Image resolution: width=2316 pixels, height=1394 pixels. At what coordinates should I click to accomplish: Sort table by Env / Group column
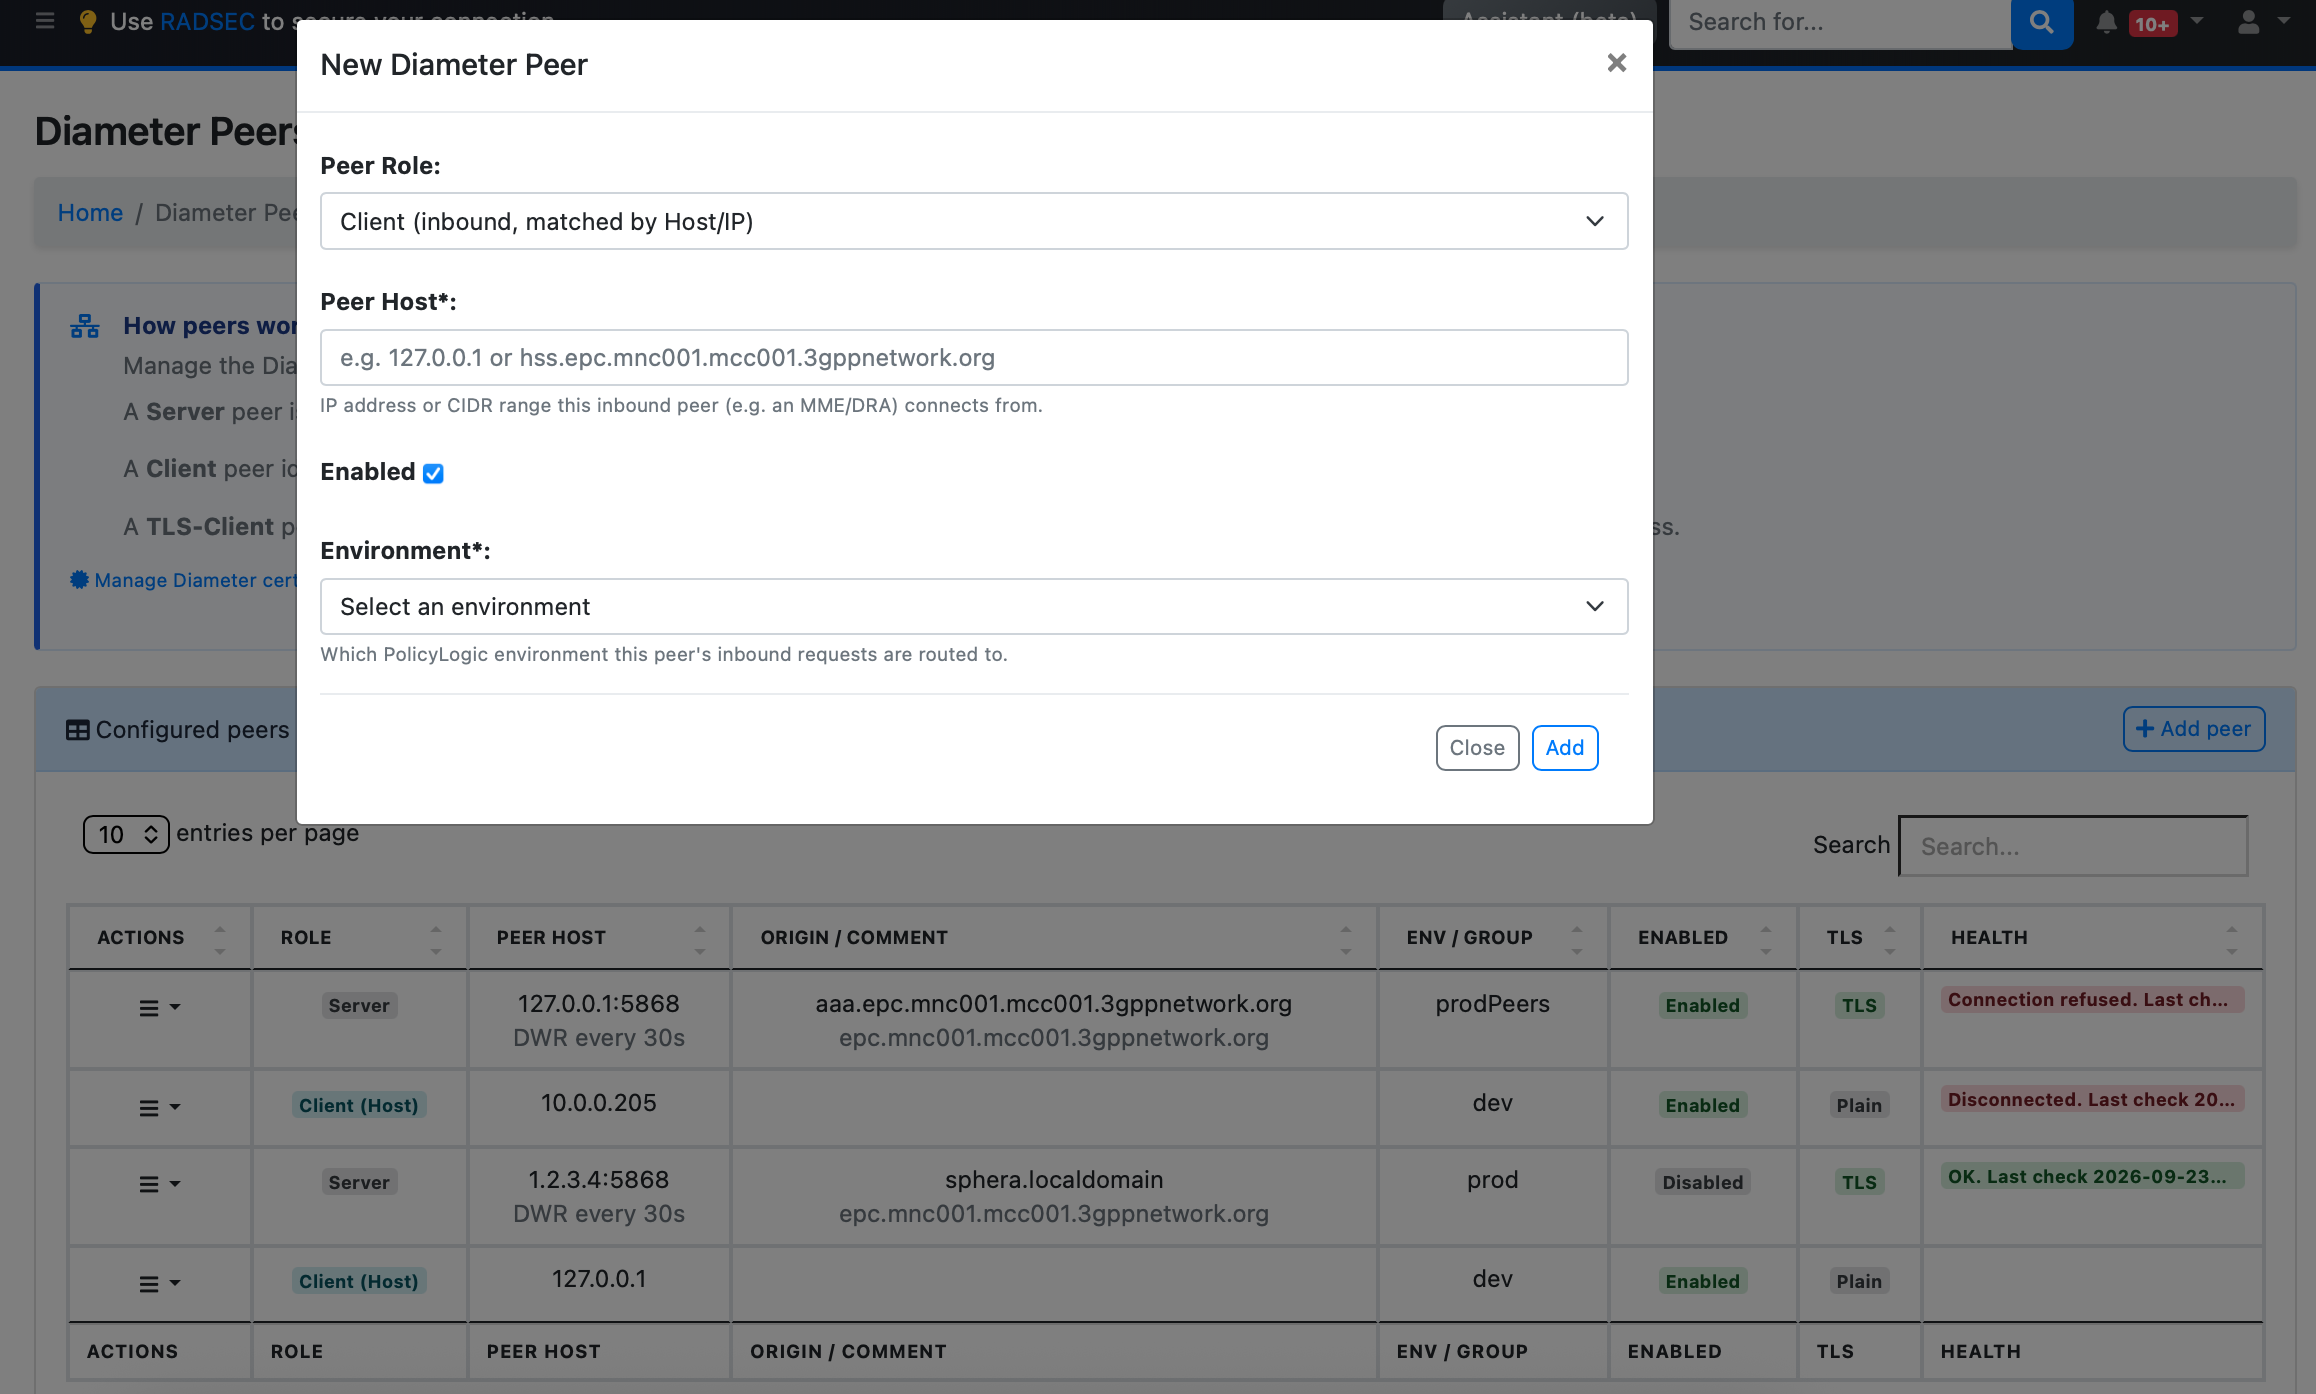(1493, 938)
